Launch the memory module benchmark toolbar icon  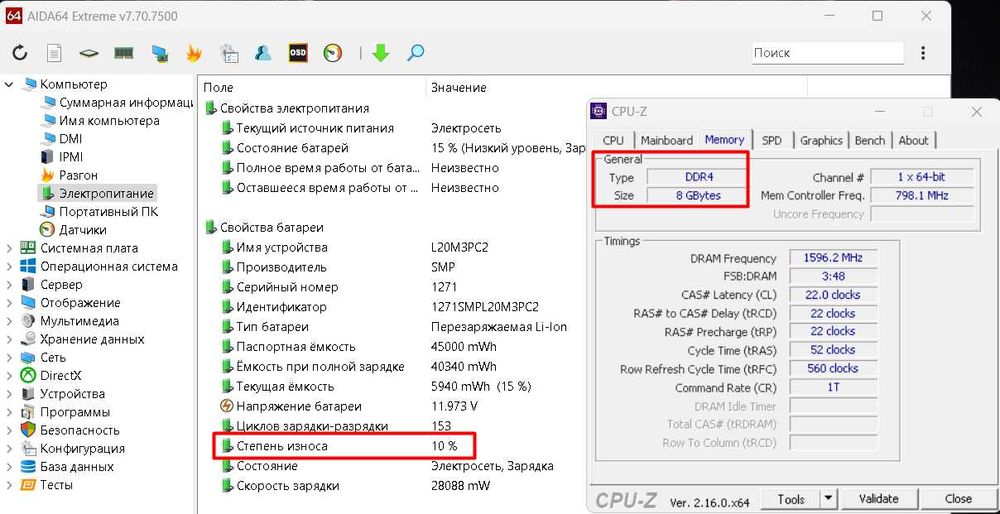123,52
